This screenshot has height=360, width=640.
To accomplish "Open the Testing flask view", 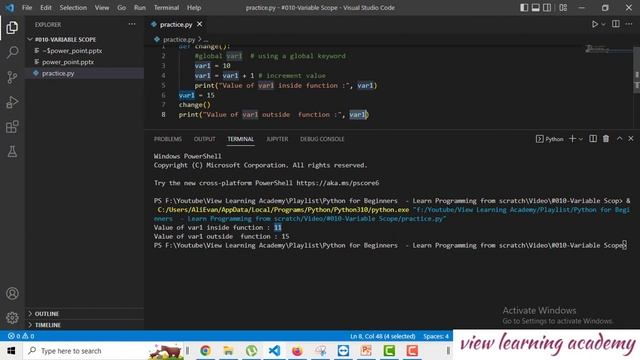I will [12, 152].
